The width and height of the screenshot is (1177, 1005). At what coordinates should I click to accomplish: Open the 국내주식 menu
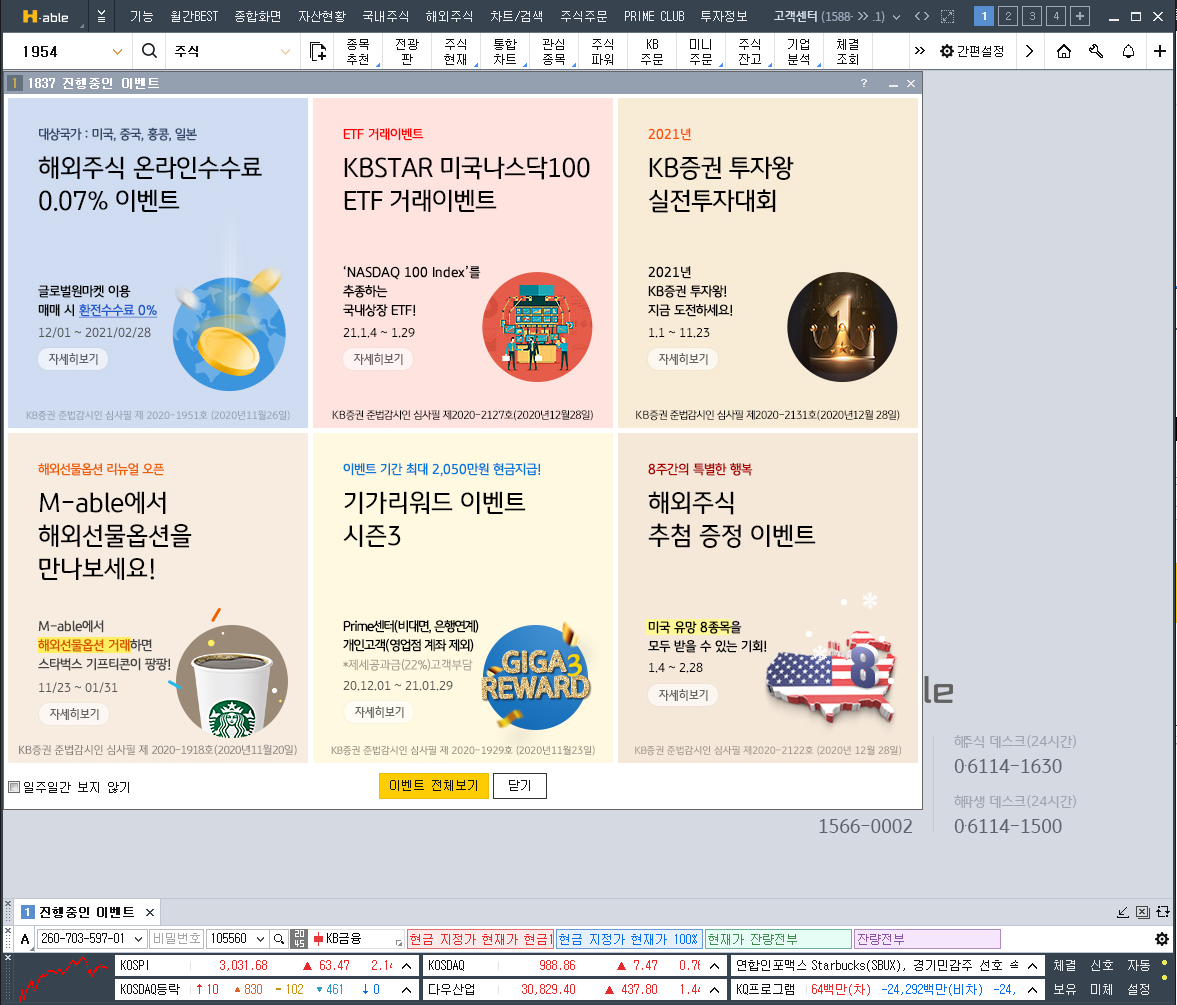pos(385,16)
